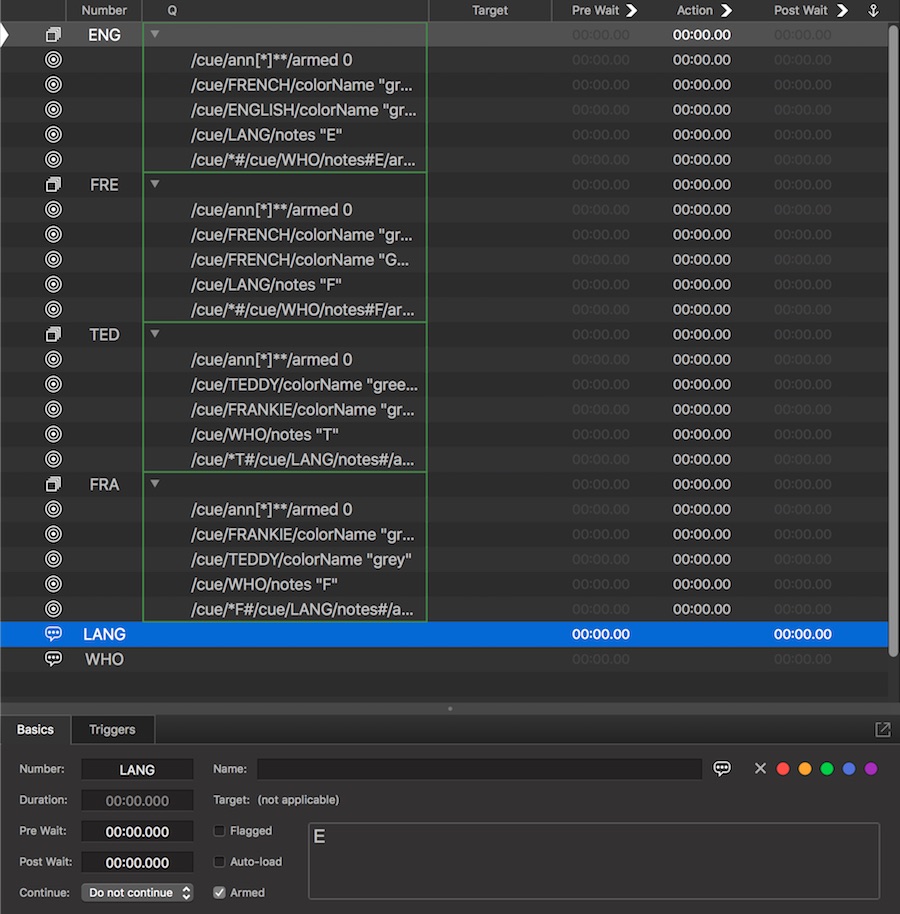This screenshot has width=900, height=914.
Task: Click the network cue icon for /cue/WHO/notes "T"
Action: [54, 435]
